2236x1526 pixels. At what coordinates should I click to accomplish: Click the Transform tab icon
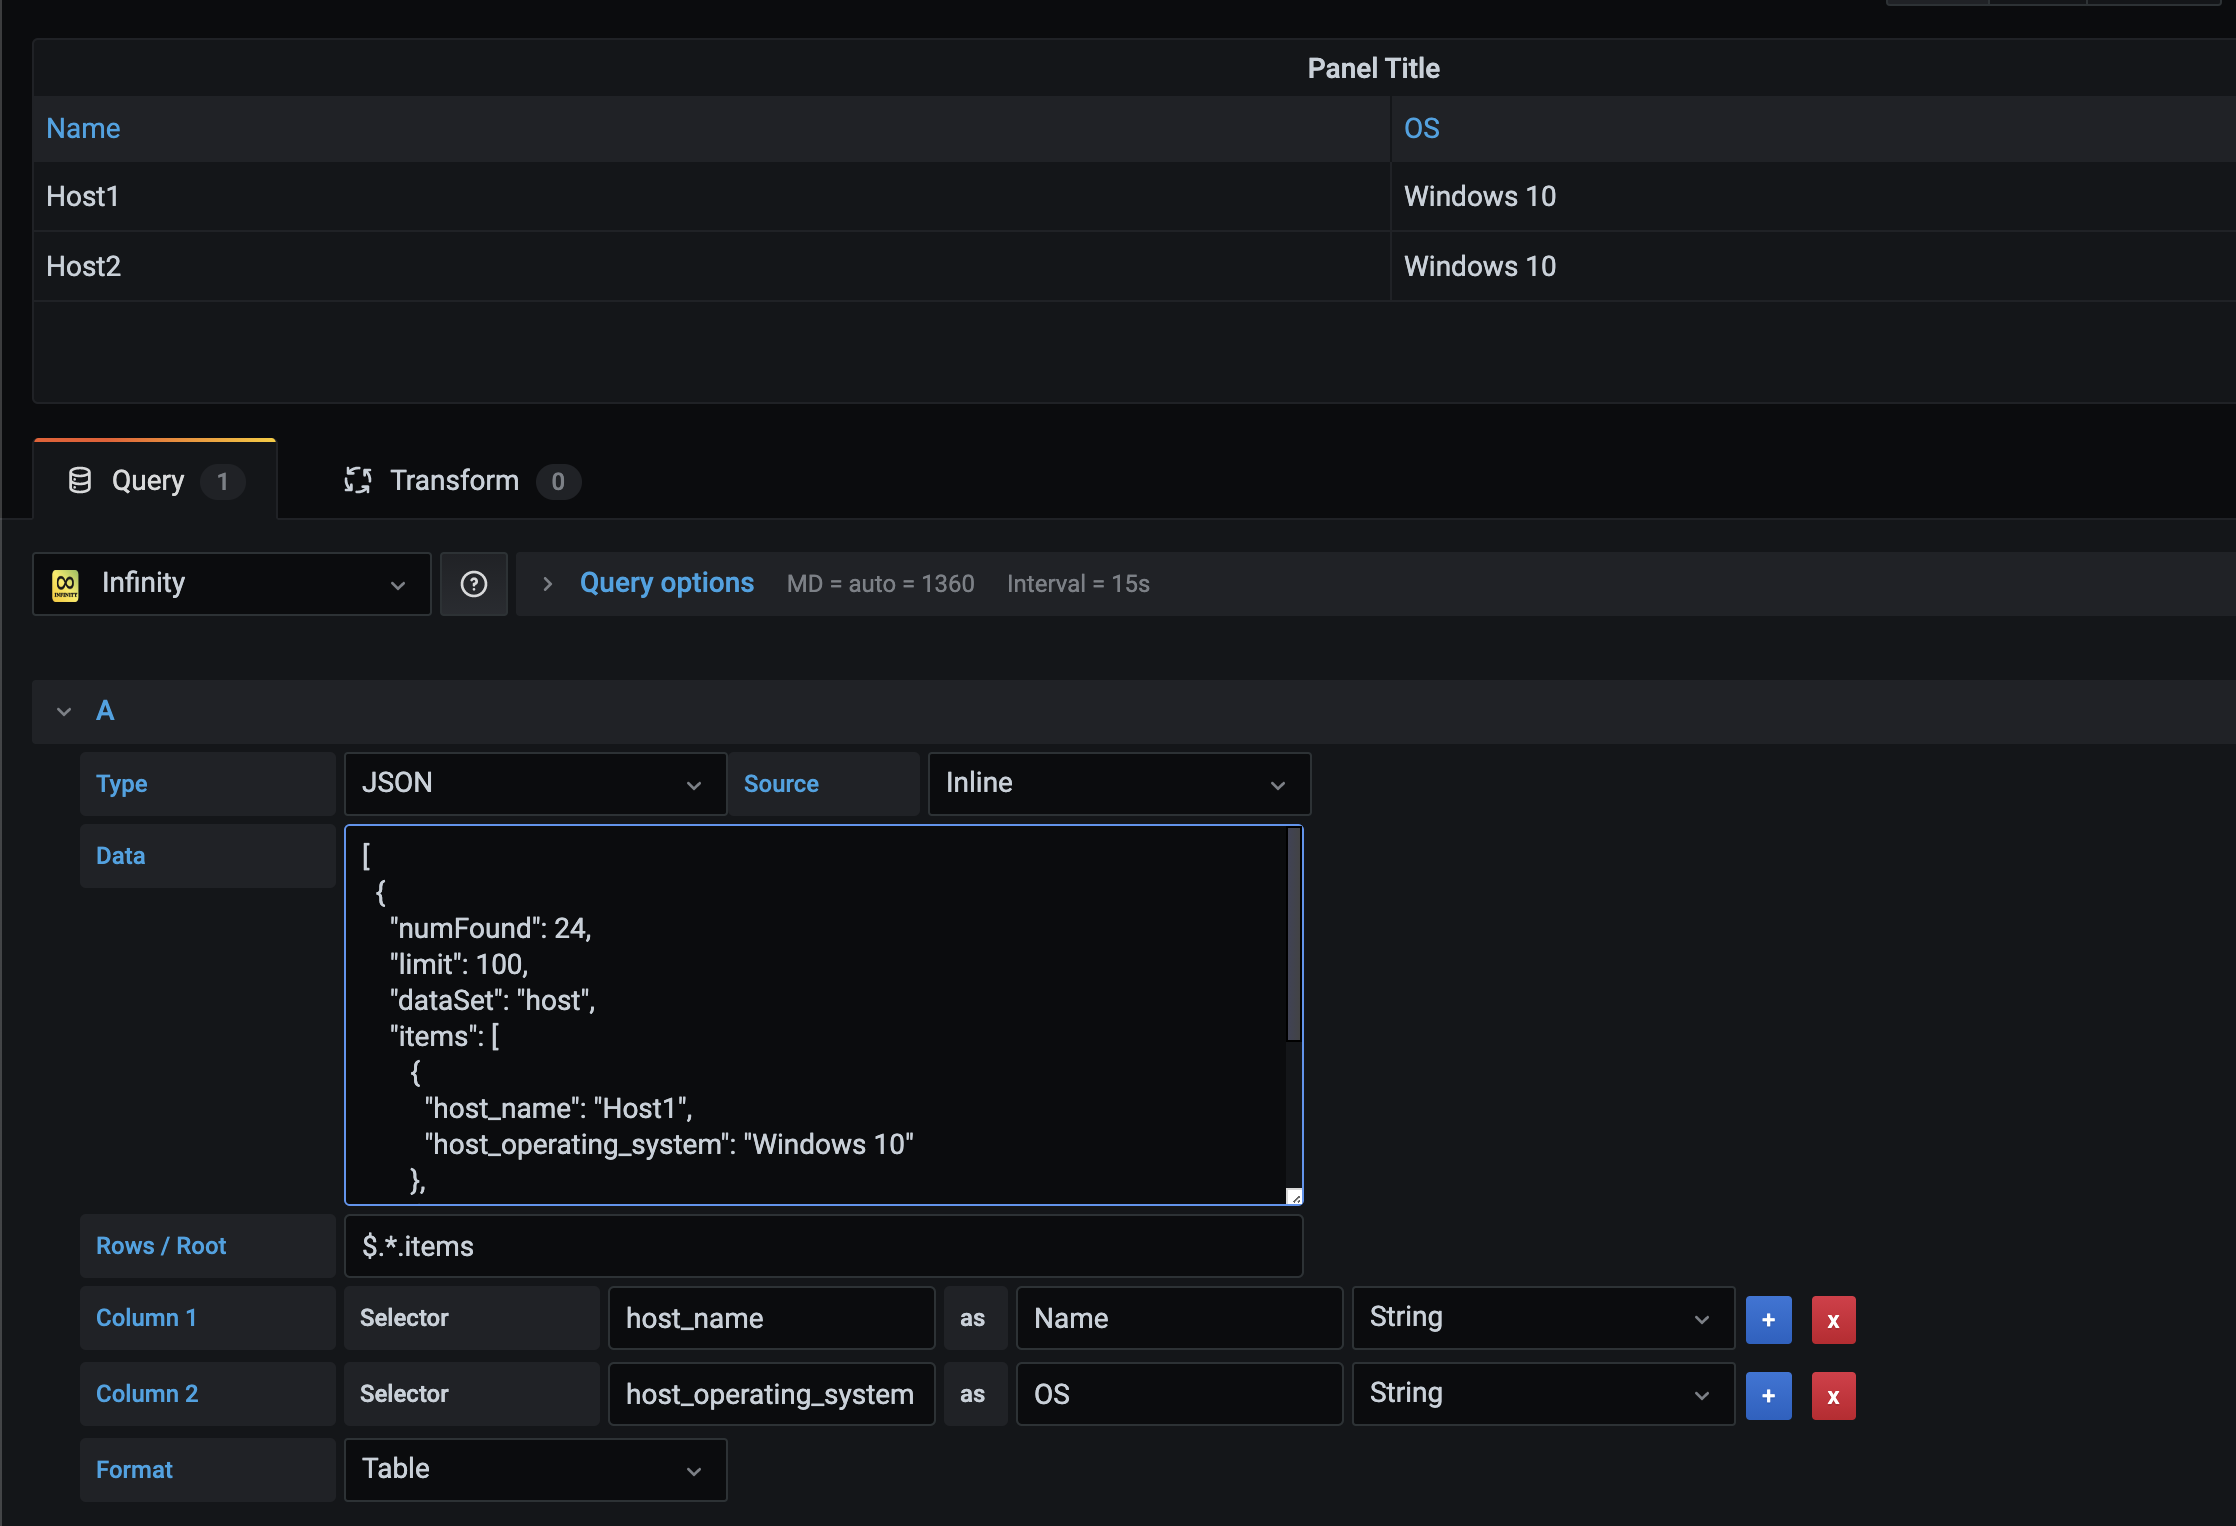[357, 480]
